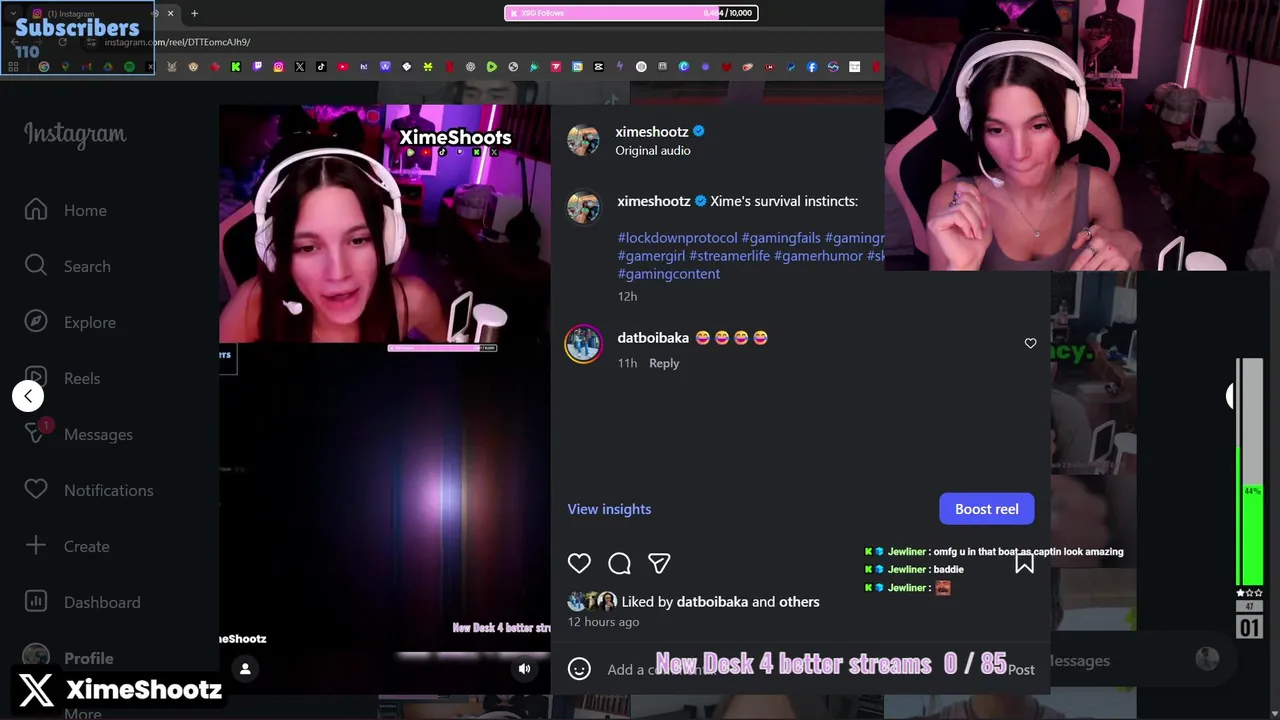Open the #gamergirl hashtag

tap(651, 256)
